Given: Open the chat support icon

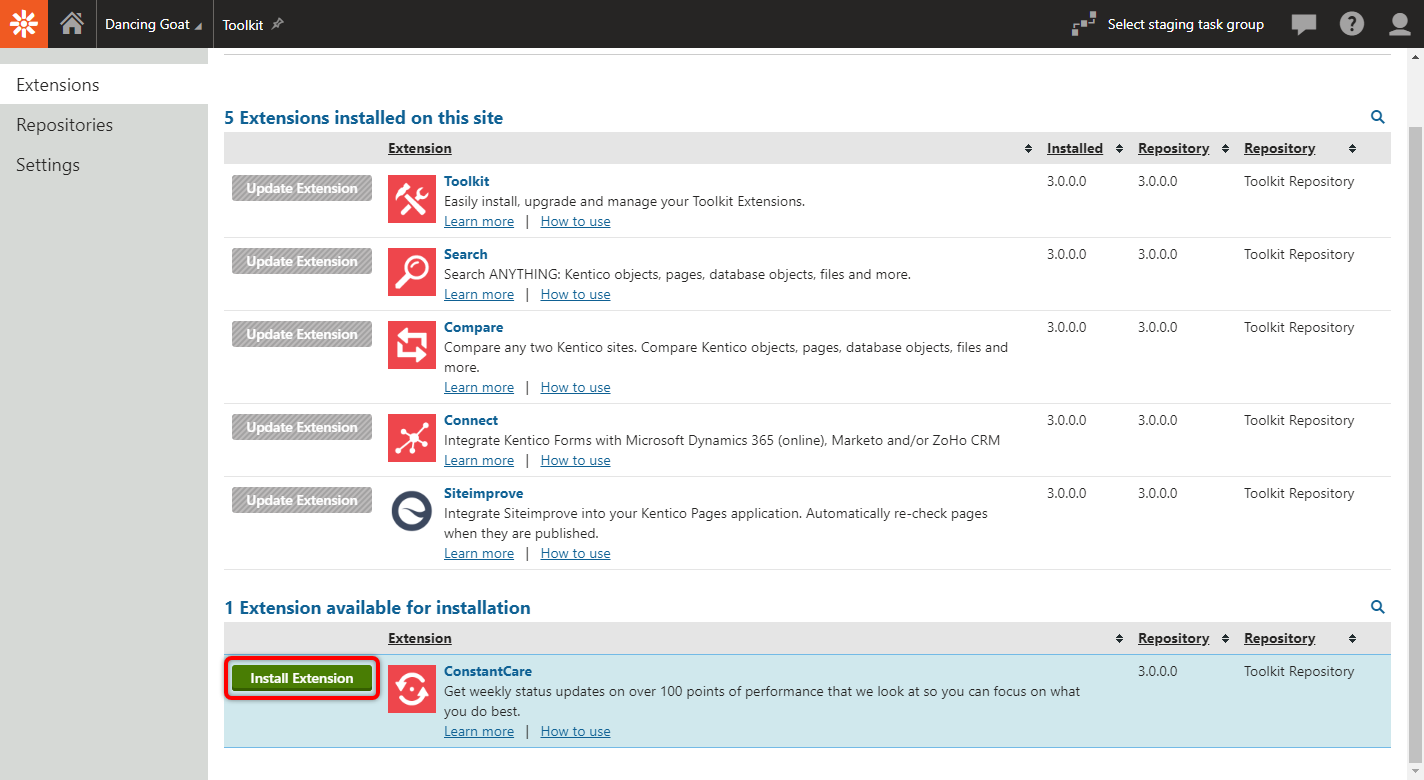Looking at the screenshot, I should click(1304, 24).
